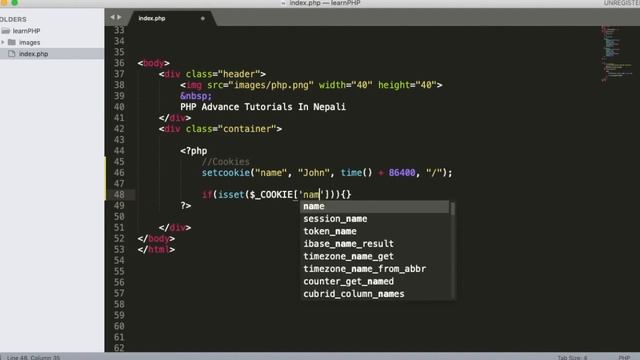Viewport: 640px width, 360px height.
Task: Choose 'cubrid_column_names' autocomplete suggestion
Action: (375, 294)
